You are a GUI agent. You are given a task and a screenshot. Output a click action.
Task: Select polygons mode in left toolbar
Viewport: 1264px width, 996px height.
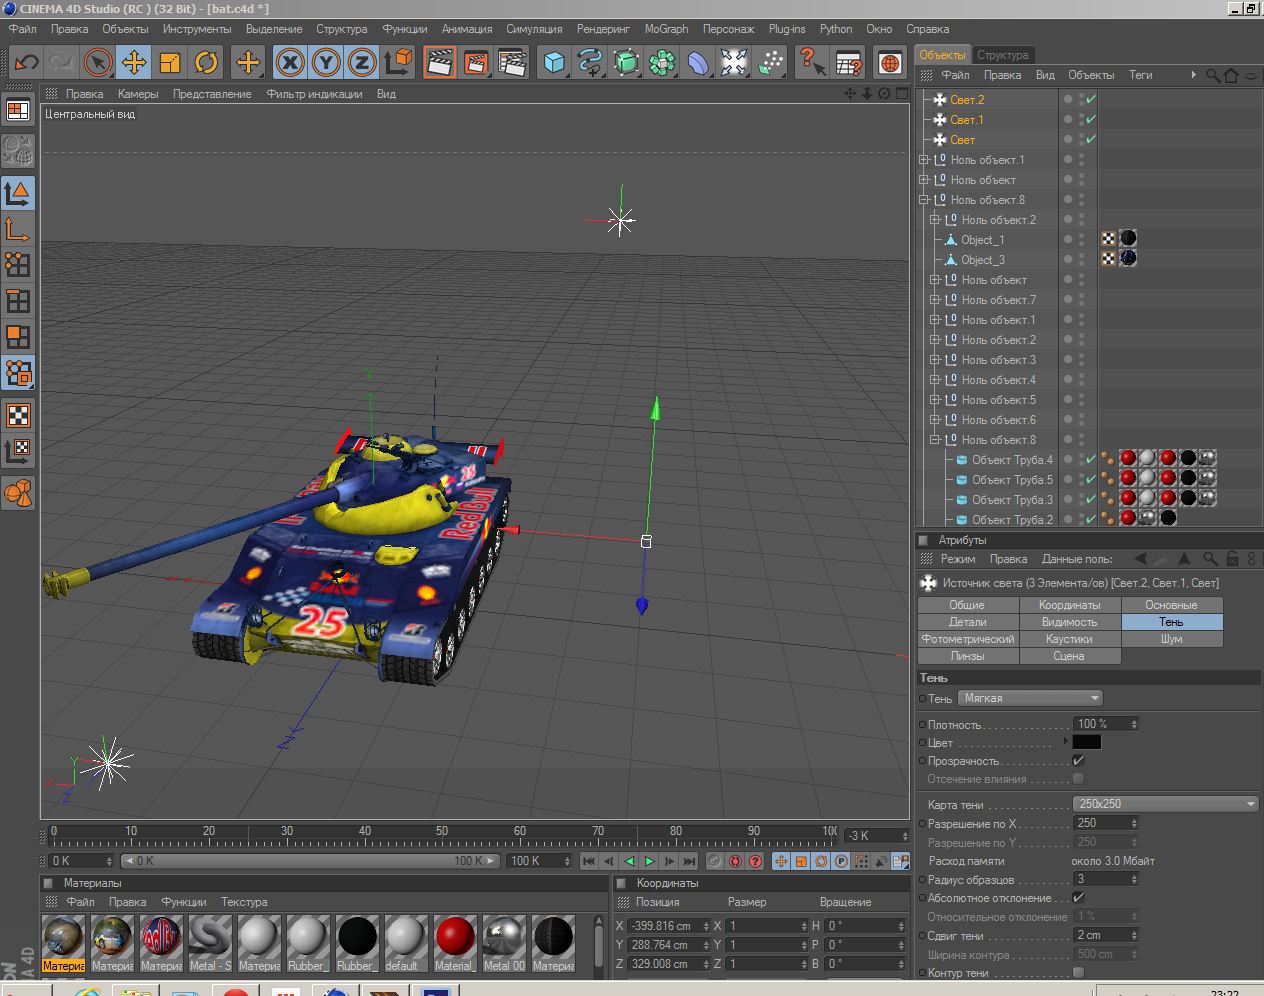(18, 337)
